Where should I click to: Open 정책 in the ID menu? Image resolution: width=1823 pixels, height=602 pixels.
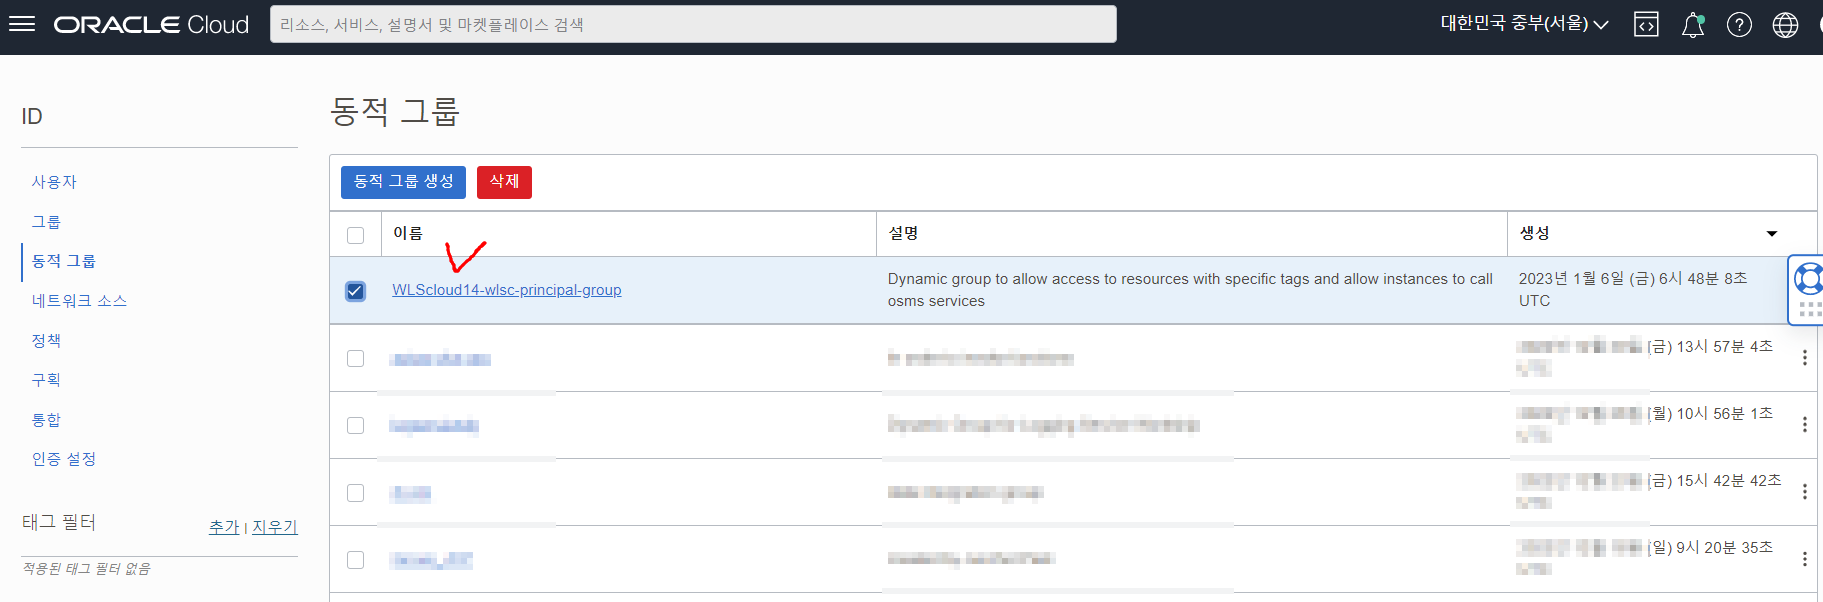click(x=46, y=341)
